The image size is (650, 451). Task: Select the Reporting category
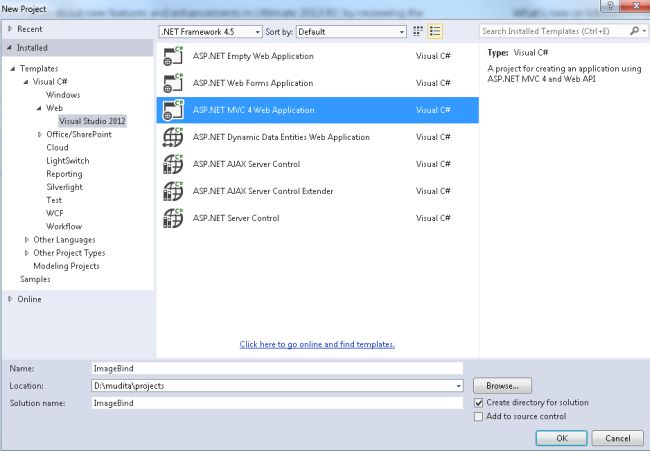click(x=64, y=174)
